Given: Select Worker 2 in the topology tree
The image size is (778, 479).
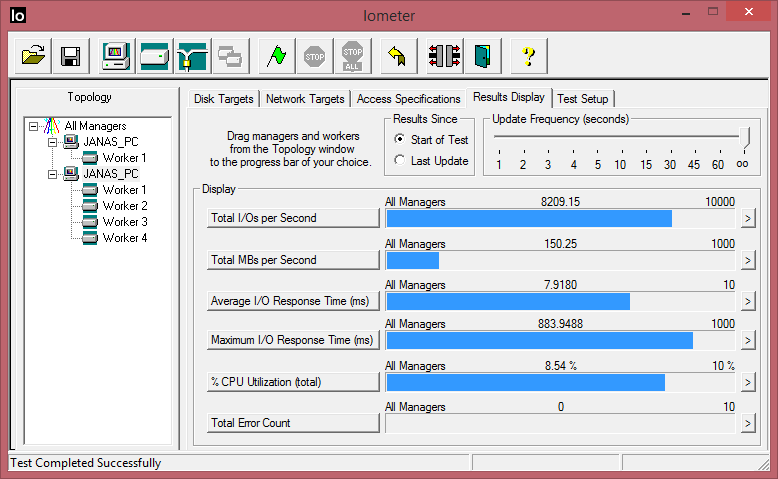Looking at the screenshot, I should pyautogui.click(x=125, y=205).
